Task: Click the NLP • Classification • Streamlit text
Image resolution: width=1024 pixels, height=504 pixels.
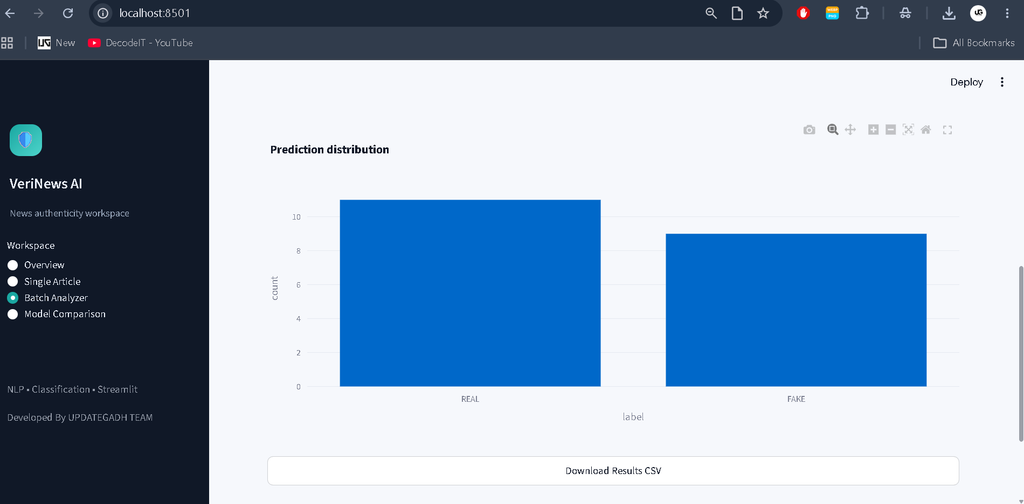Action: point(72,389)
